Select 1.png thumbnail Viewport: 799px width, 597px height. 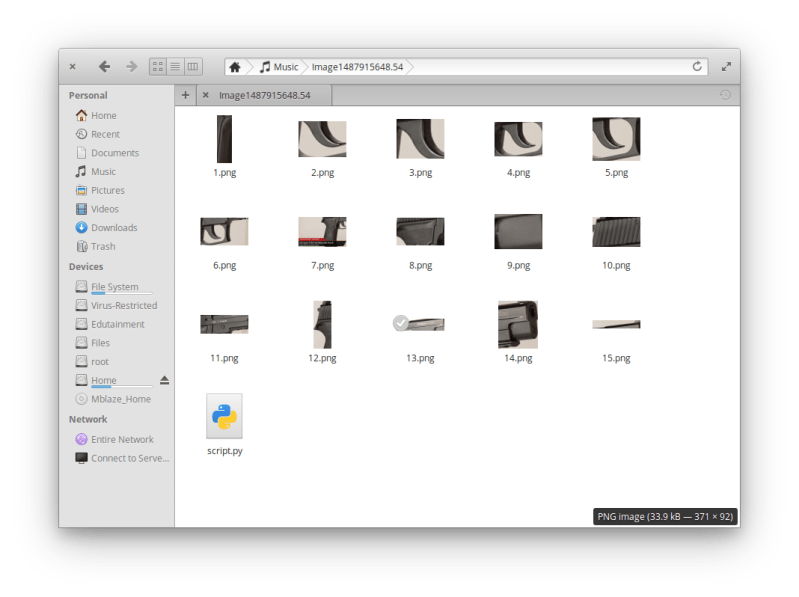pyautogui.click(x=224, y=139)
